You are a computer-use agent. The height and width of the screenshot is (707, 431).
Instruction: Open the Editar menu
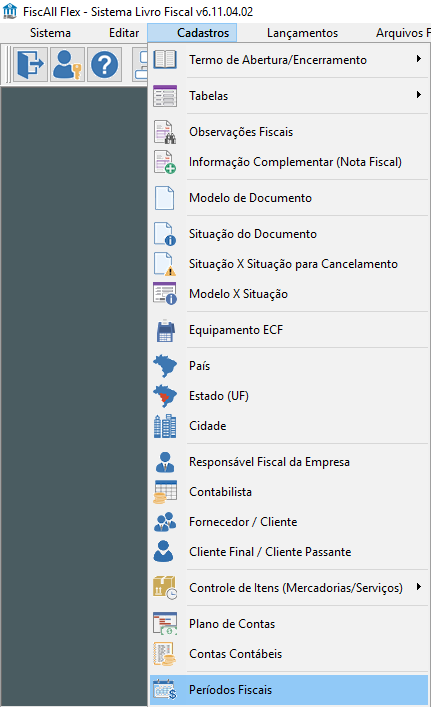click(x=124, y=33)
